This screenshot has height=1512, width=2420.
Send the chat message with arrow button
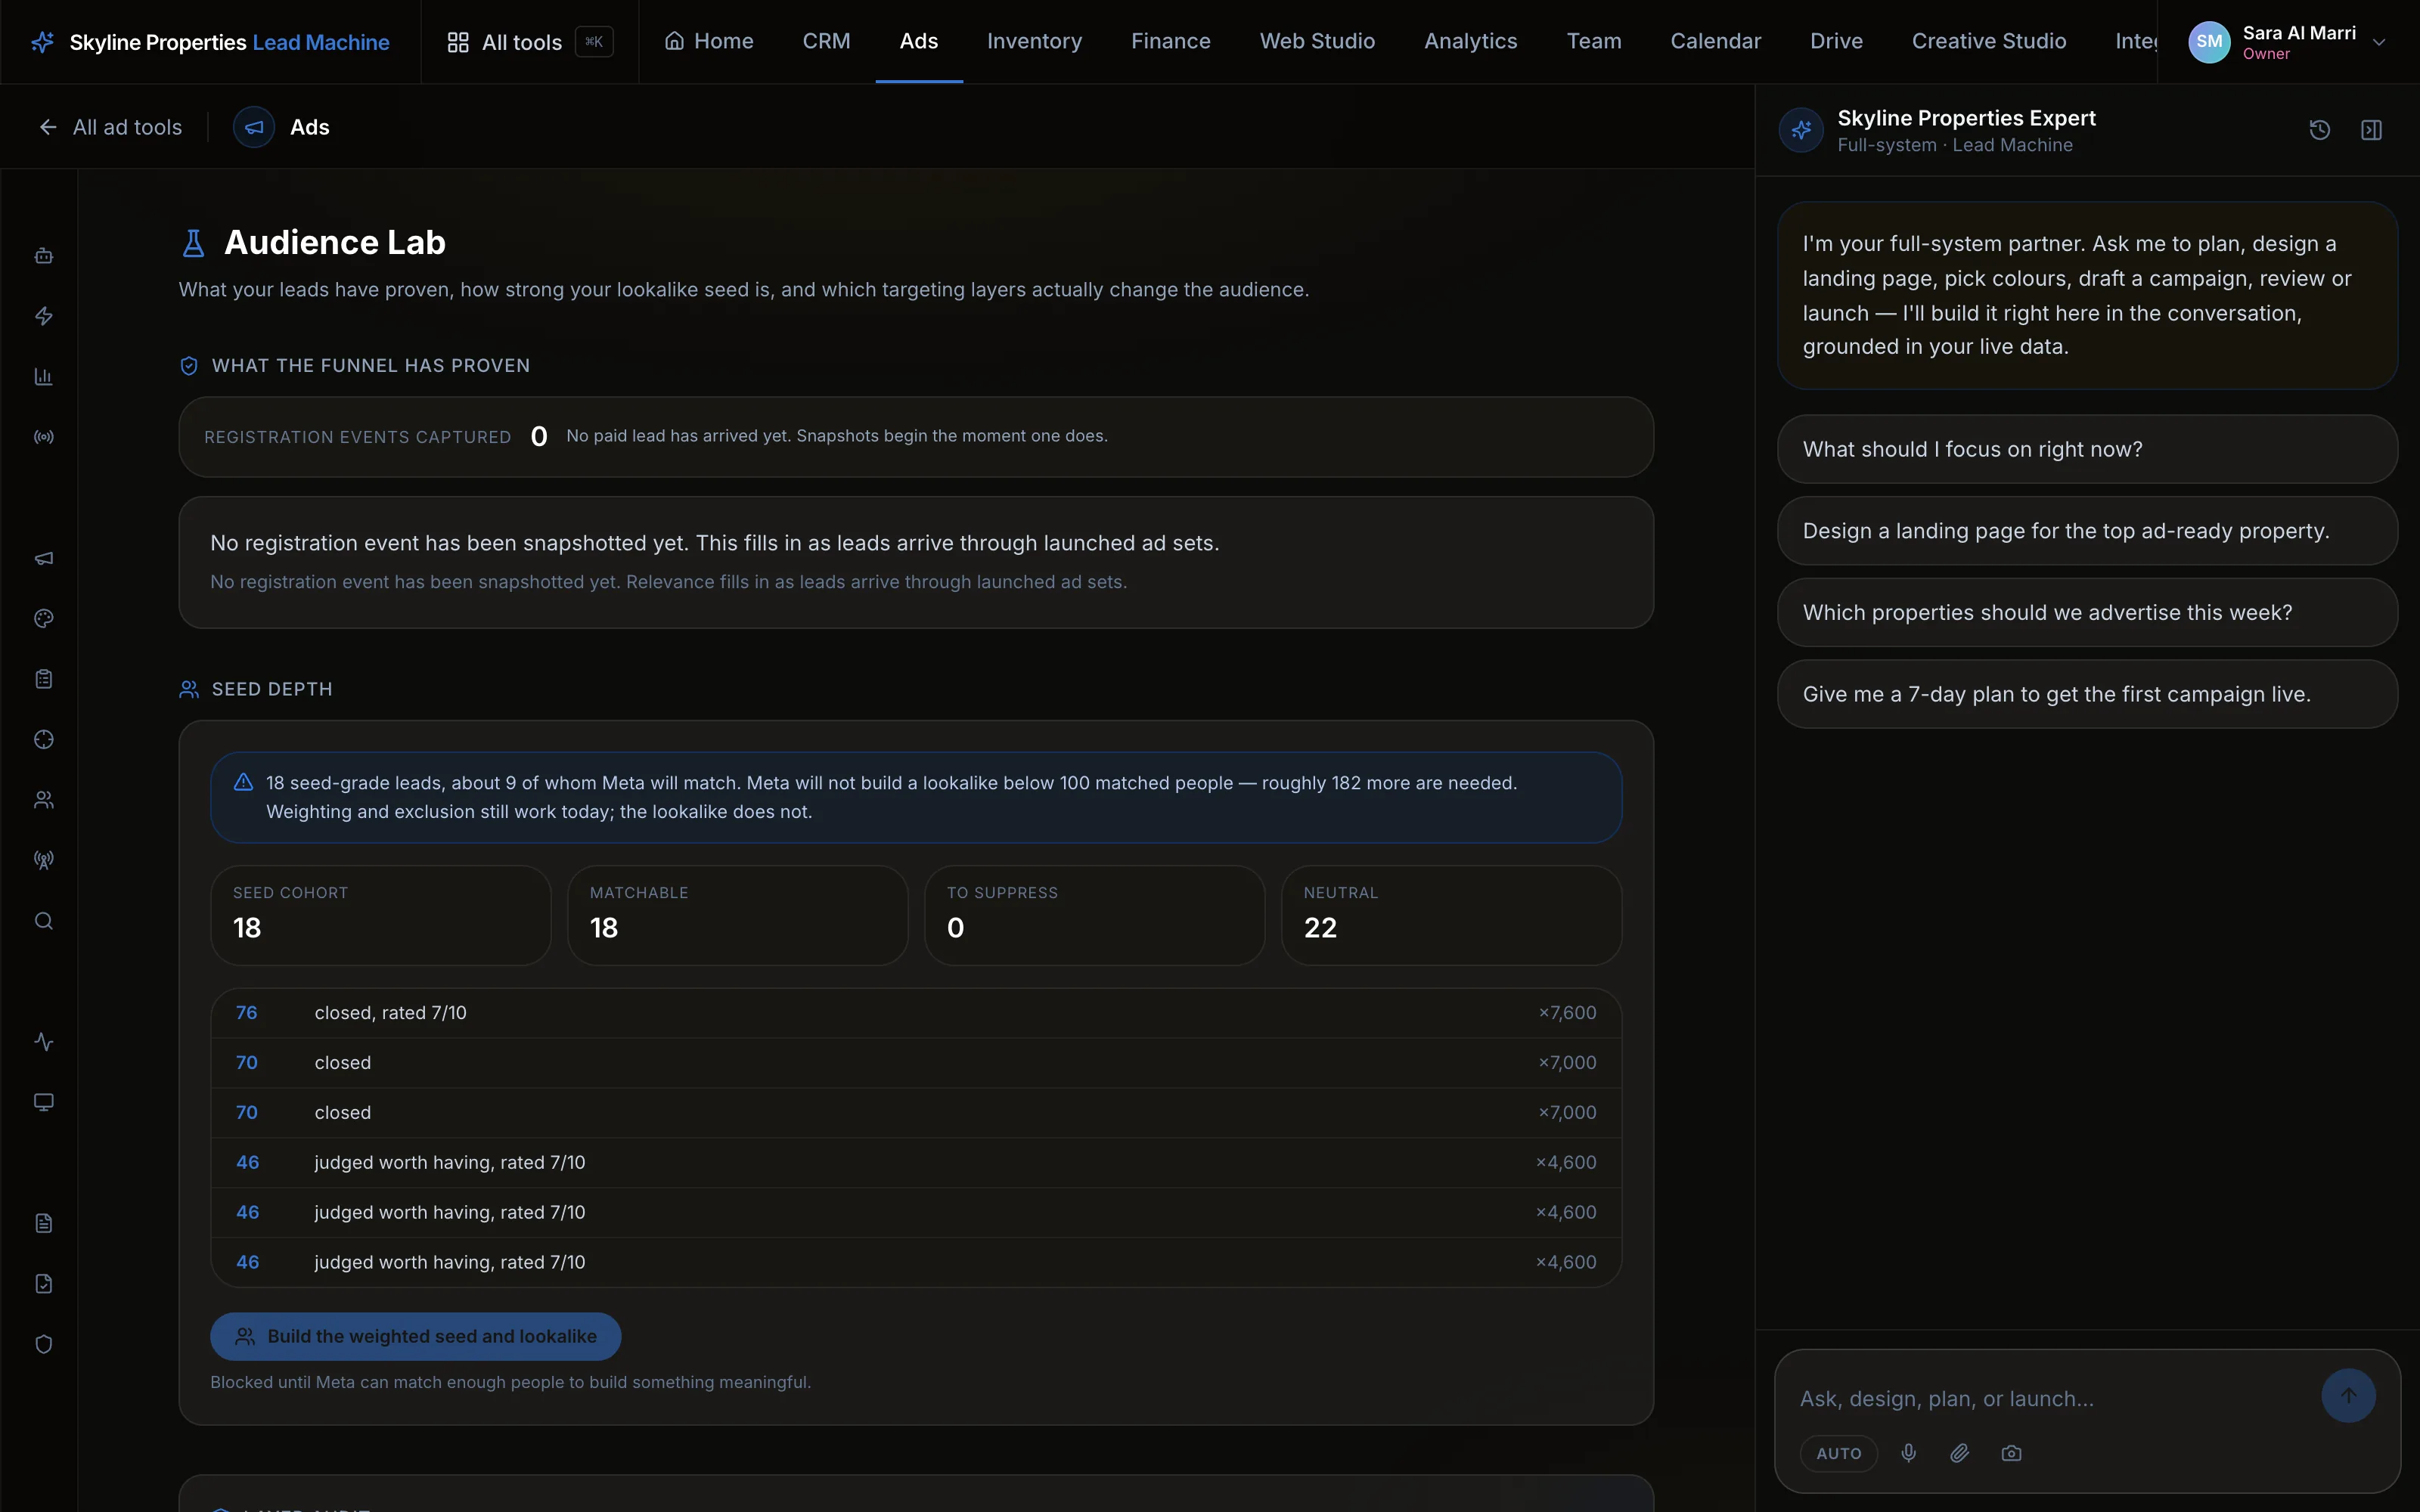(2348, 1396)
